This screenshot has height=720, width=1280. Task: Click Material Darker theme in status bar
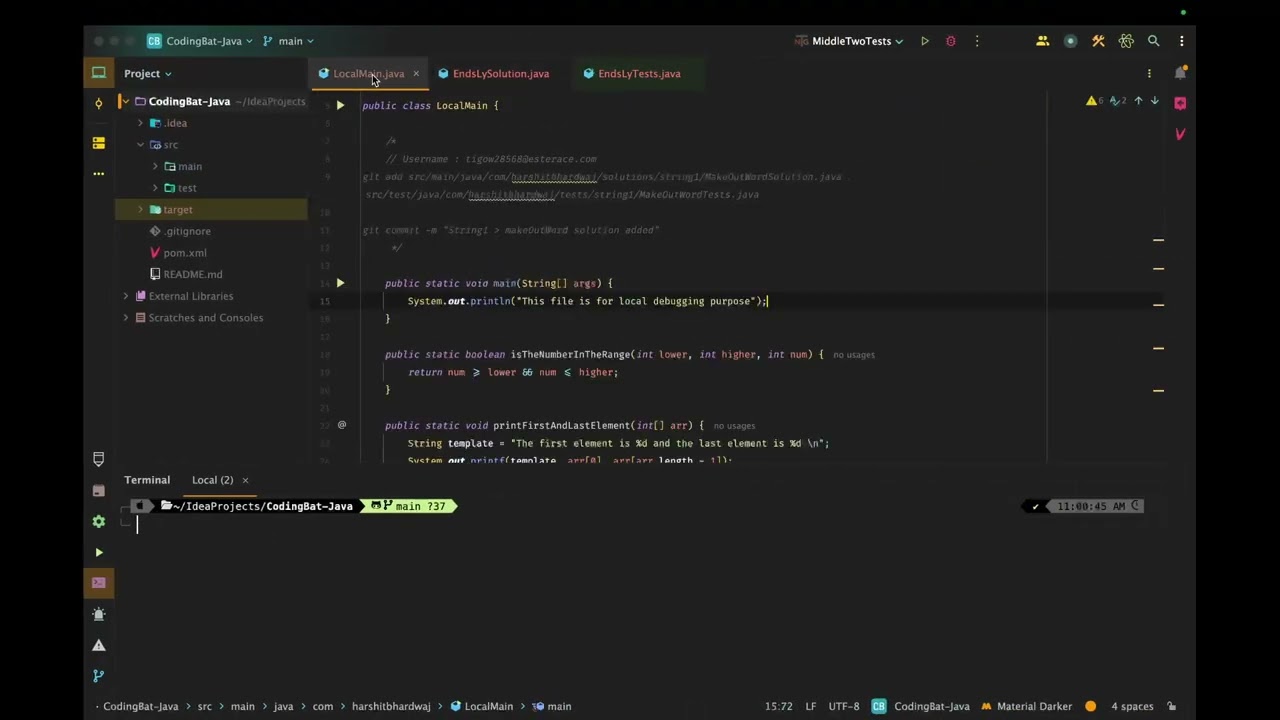pos(1026,706)
